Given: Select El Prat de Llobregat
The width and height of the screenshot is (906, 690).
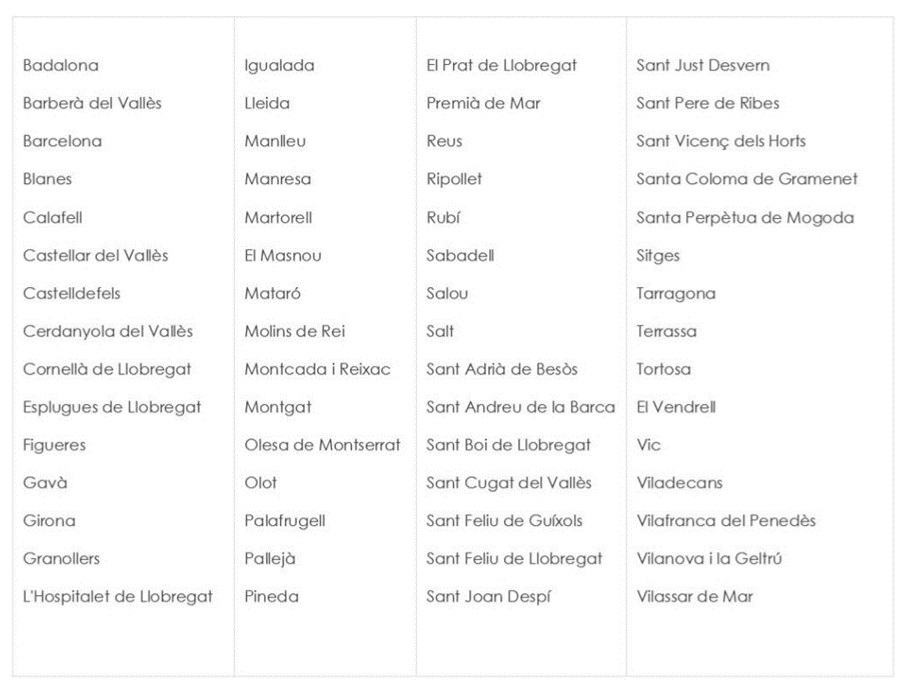Looking at the screenshot, I should click(x=501, y=66).
